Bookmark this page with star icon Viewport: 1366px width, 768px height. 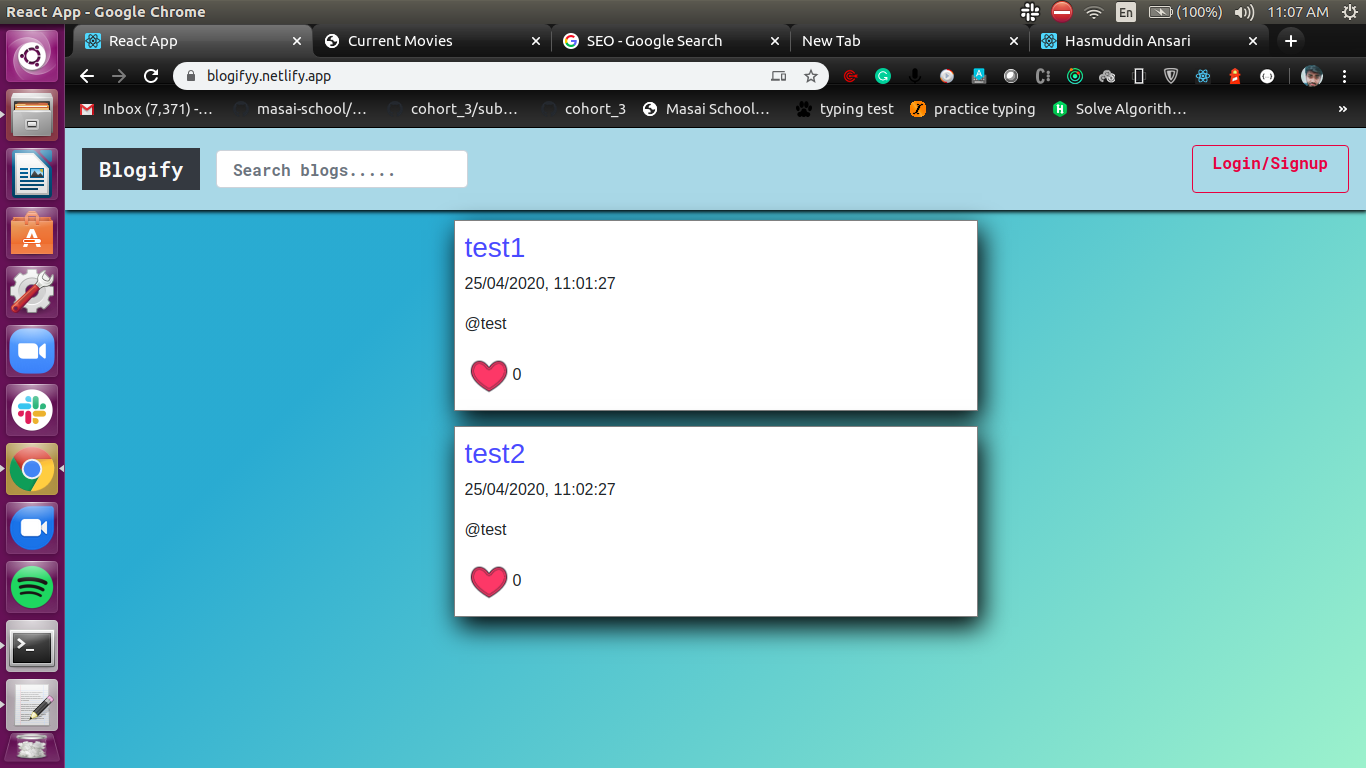(x=811, y=76)
